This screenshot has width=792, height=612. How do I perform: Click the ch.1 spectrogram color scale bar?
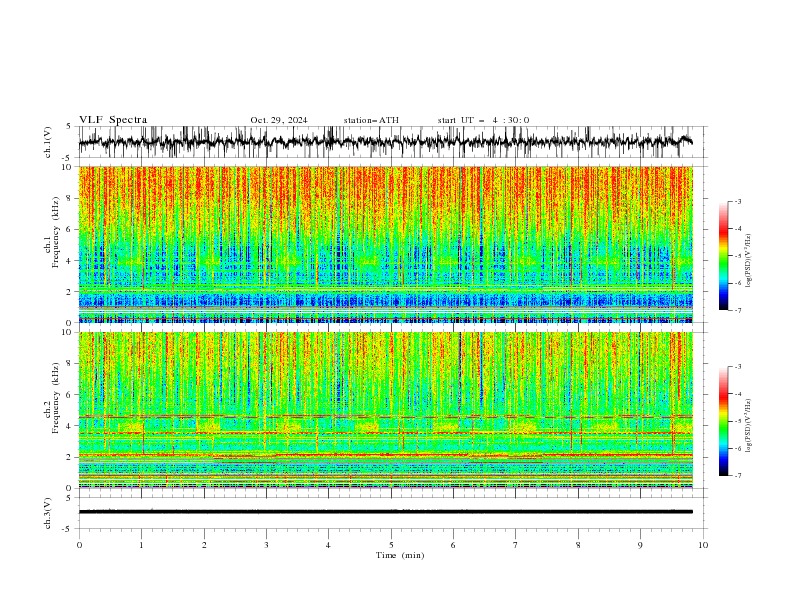coord(723,256)
